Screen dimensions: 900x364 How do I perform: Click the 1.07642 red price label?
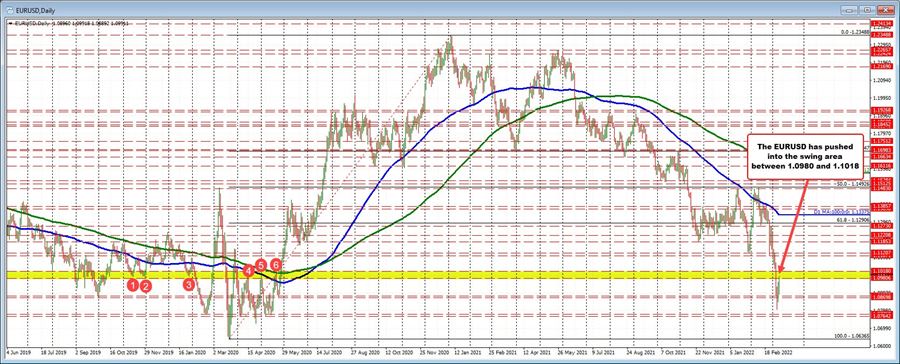pos(881,315)
